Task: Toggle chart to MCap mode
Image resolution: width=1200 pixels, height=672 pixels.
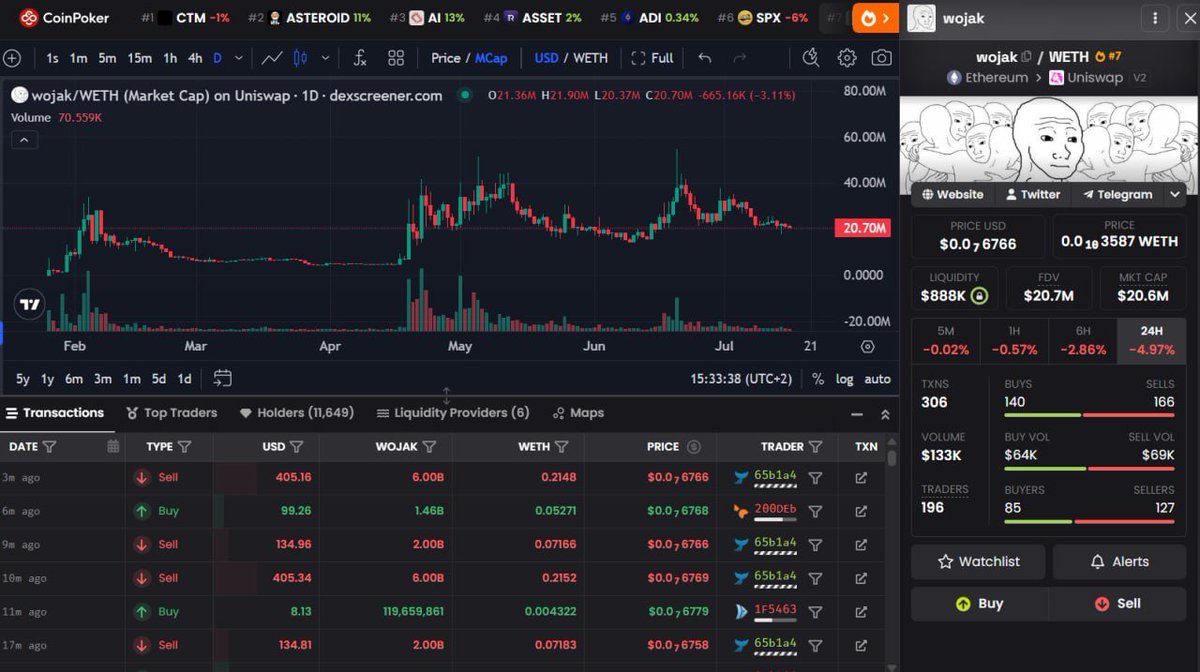Action: (x=491, y=58)
